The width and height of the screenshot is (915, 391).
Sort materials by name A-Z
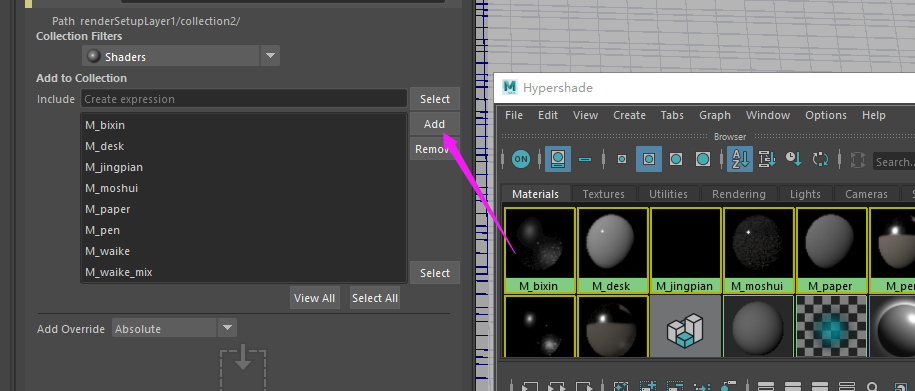tap(740, 159)
